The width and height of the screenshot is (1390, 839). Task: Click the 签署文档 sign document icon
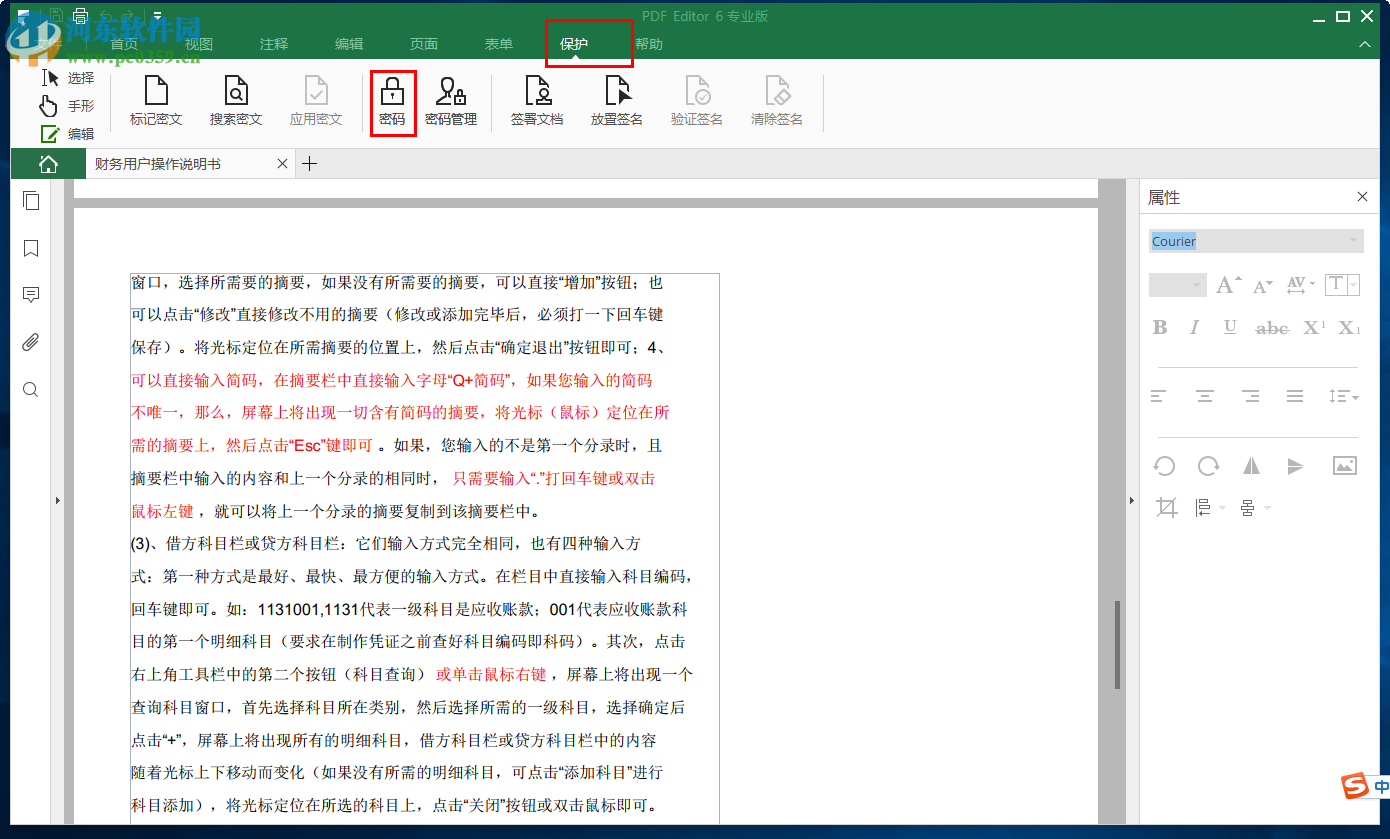coord(536,101)
